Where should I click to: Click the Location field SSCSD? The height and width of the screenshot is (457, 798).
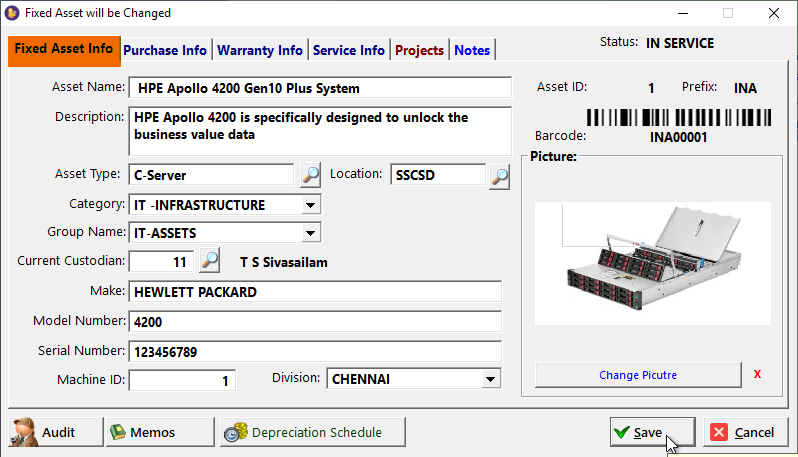pyautogui.click(x=438, y=175)
